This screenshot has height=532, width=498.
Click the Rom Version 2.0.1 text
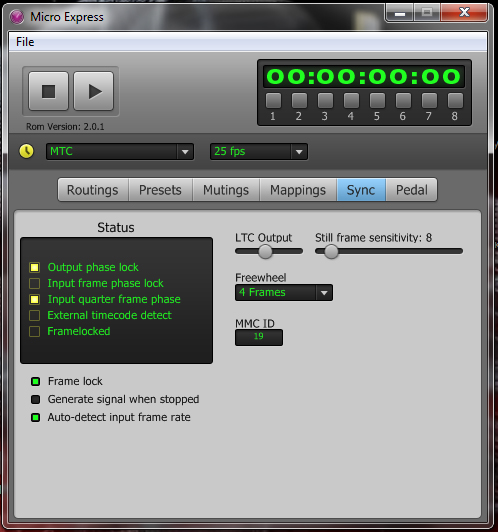coord(65,127)
